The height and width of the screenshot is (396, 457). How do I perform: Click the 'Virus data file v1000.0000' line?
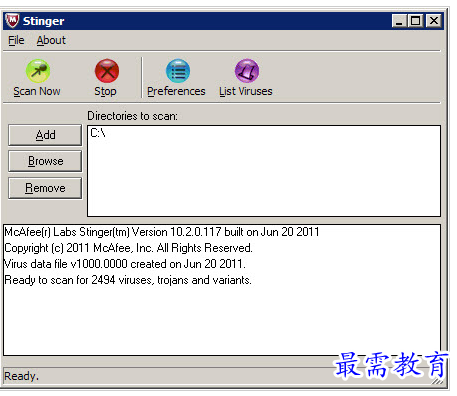tap(125, 264)
